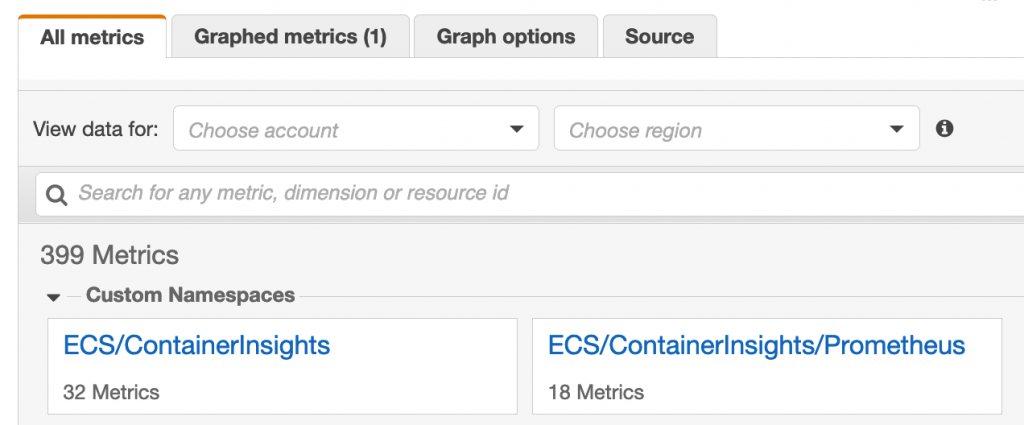This screenshot has height=425, width=1024.
Task: Click the info icon beside region dropdown
Action: coord(944,129)
